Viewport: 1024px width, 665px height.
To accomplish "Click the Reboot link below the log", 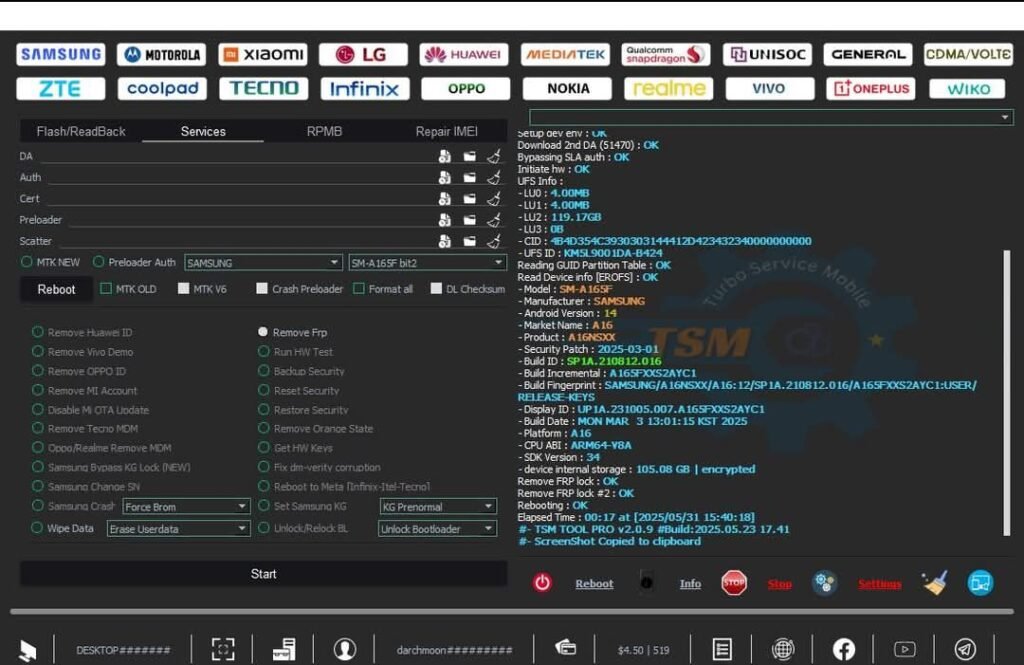I will (594, 583).
